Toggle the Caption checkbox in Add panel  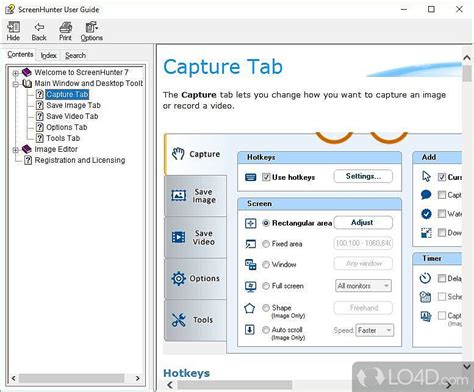pyautogui.click(x=442, y=195)
